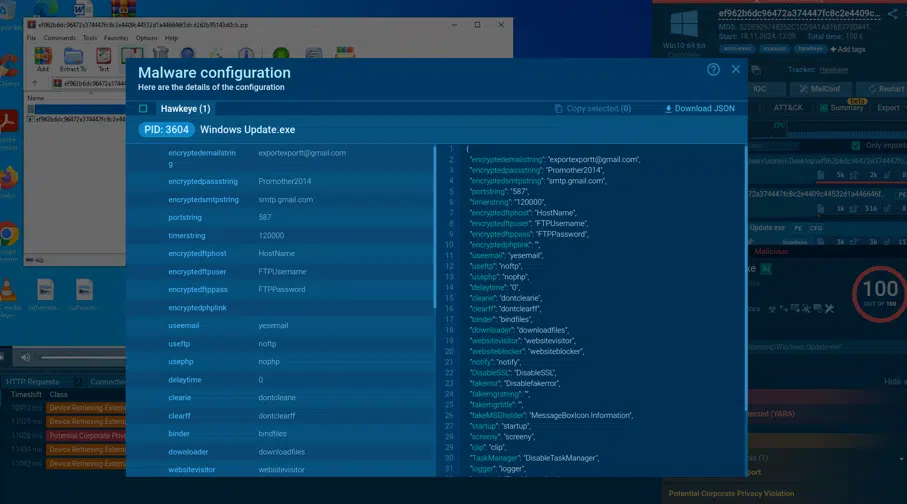Screen dimensions: 907x504
Task: Close the Malware configuration dialog
Action: (736, 69)
